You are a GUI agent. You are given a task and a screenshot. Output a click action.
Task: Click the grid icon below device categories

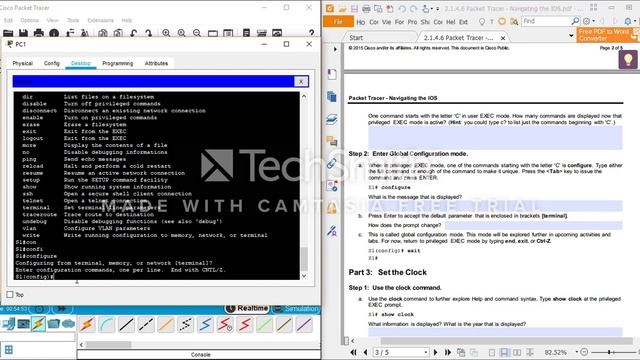[9, 349]
